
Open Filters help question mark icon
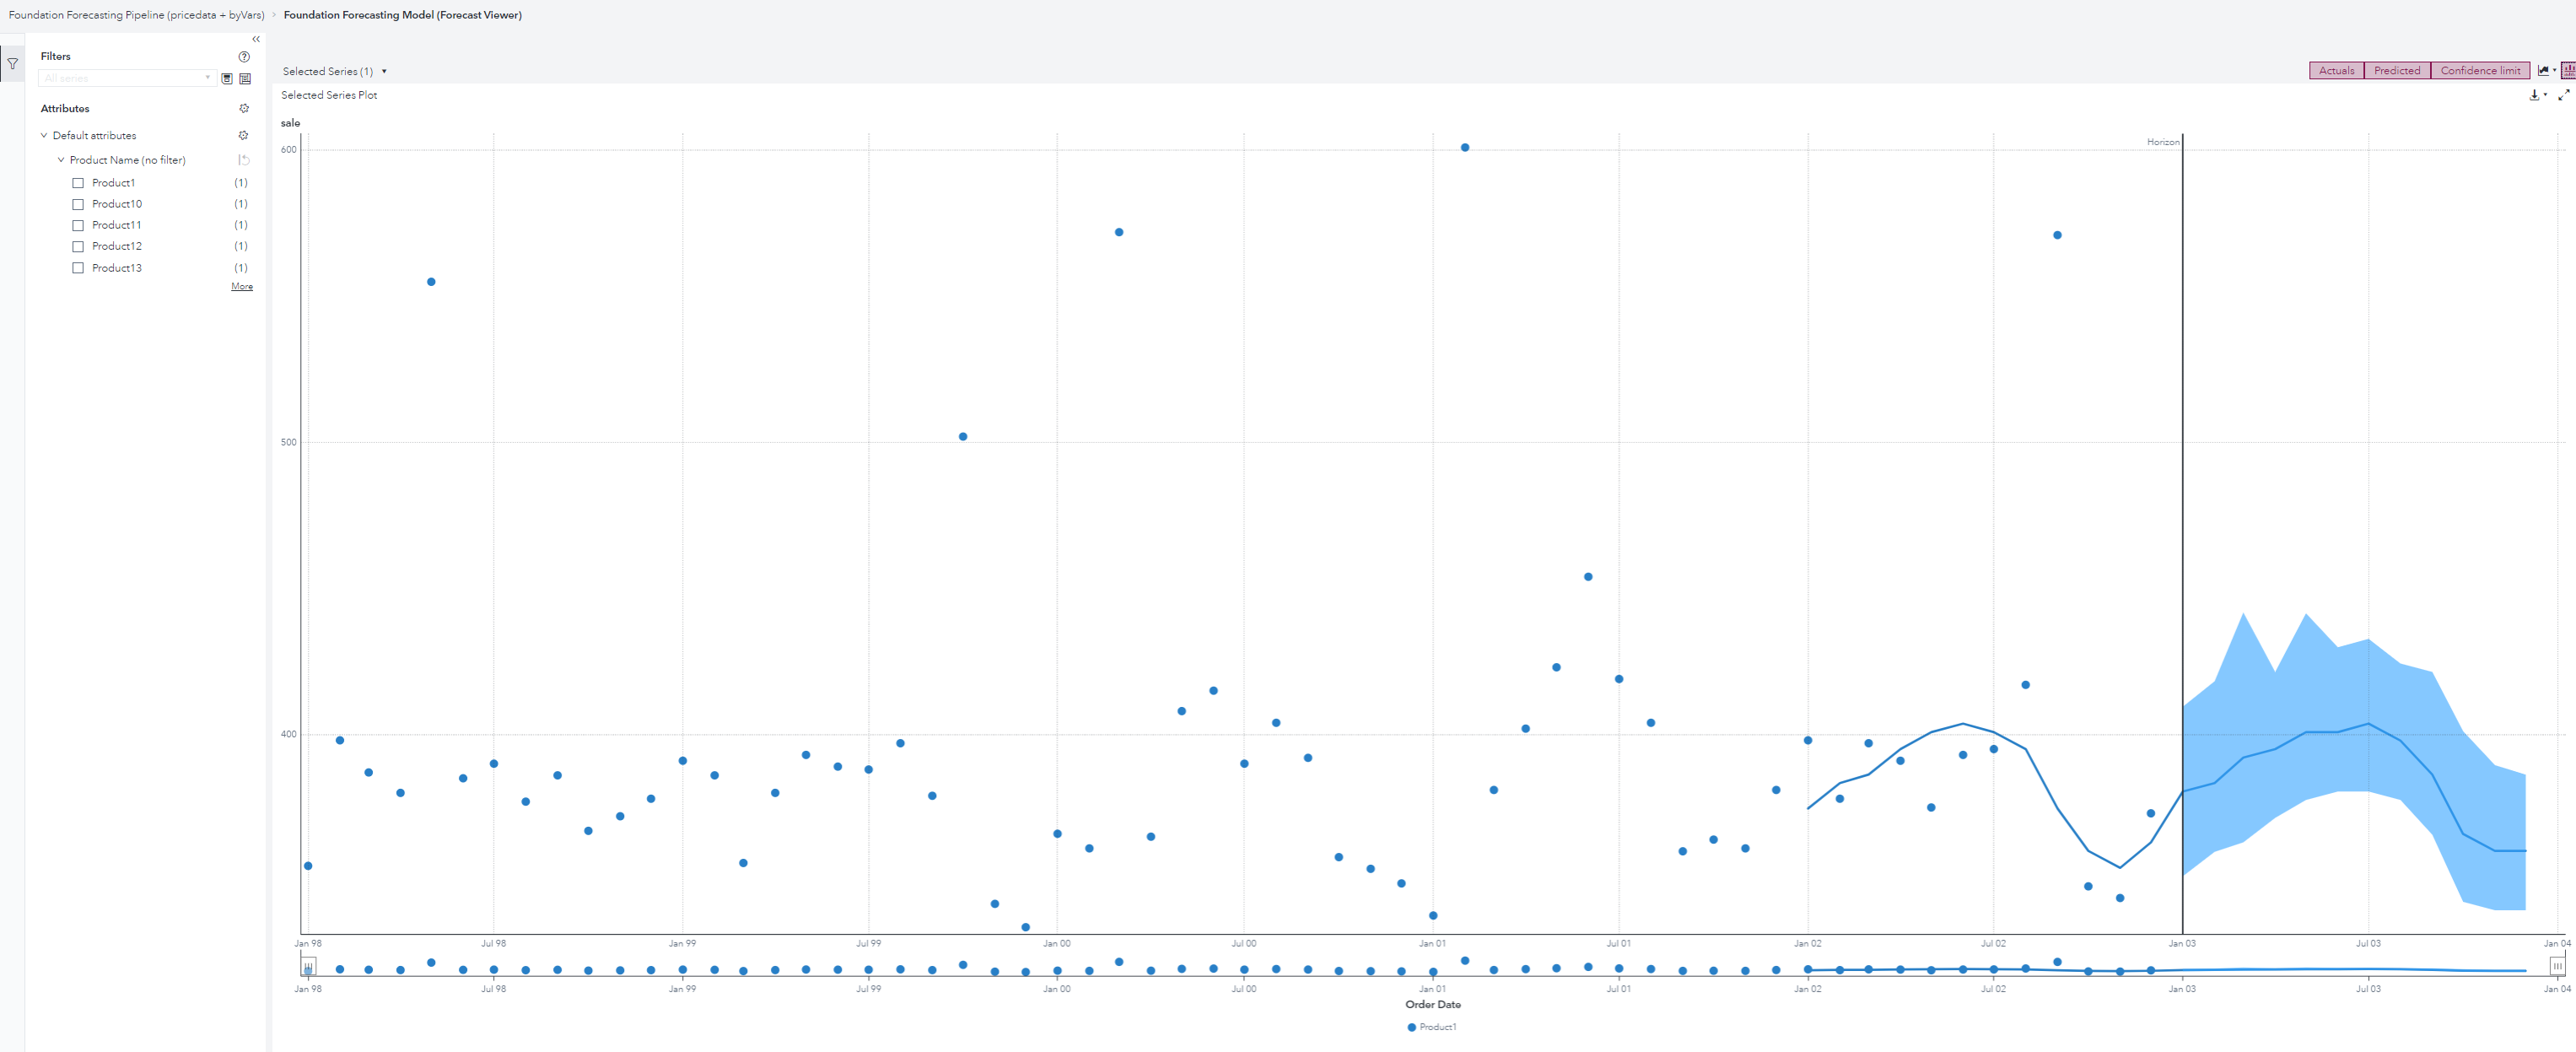(244, 57)
